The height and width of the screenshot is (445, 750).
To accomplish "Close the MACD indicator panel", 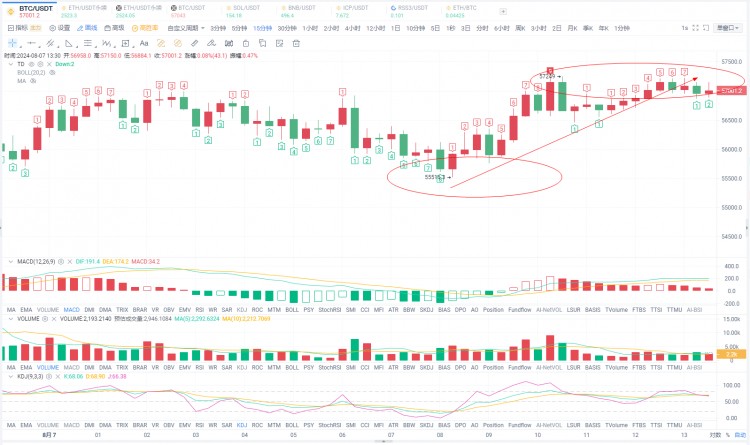I will 70,262.
